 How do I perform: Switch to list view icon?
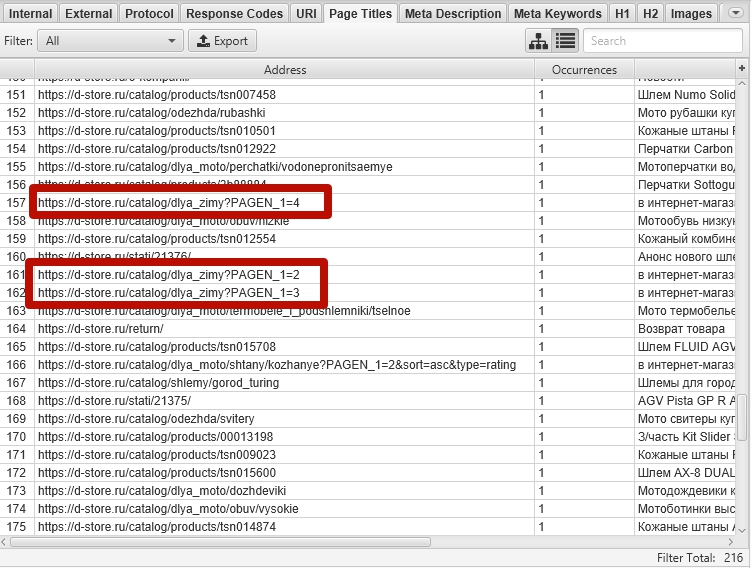coord(565,41)
